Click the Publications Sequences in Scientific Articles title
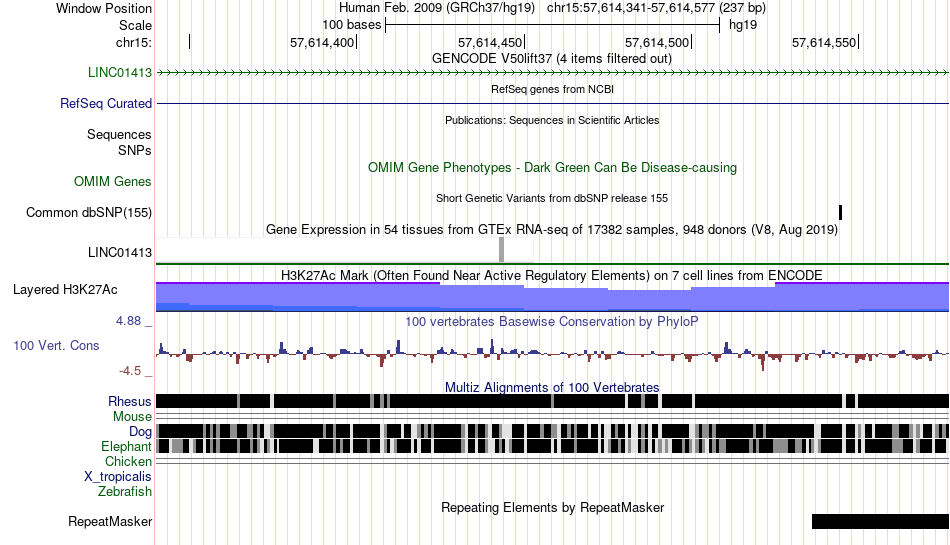 552,120
